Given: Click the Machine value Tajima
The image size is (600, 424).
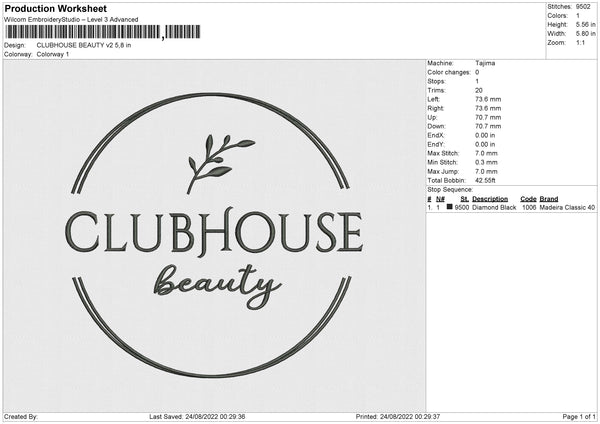Looking at the screenshot, I should (x=485, y=63).
